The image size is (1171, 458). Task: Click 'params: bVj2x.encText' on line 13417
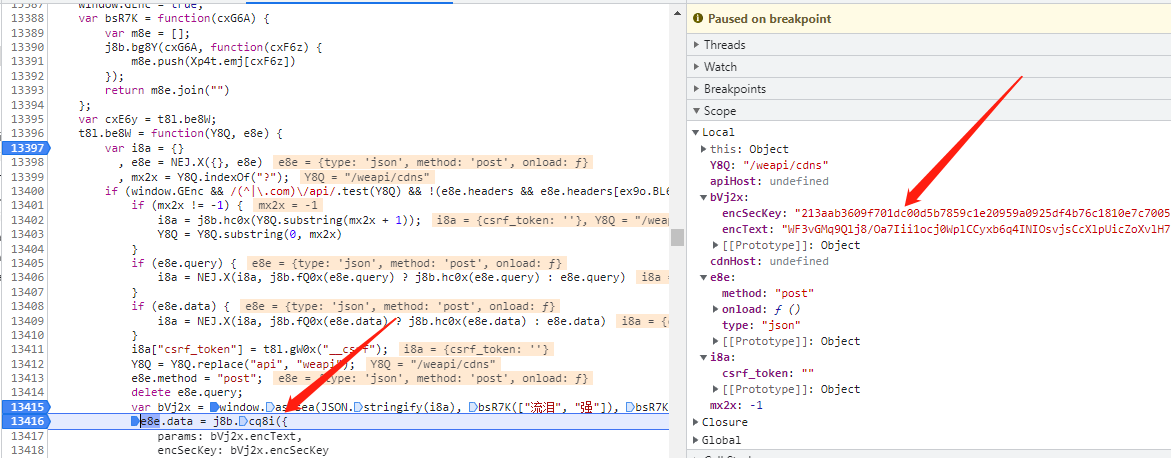[x=229, y=436]
